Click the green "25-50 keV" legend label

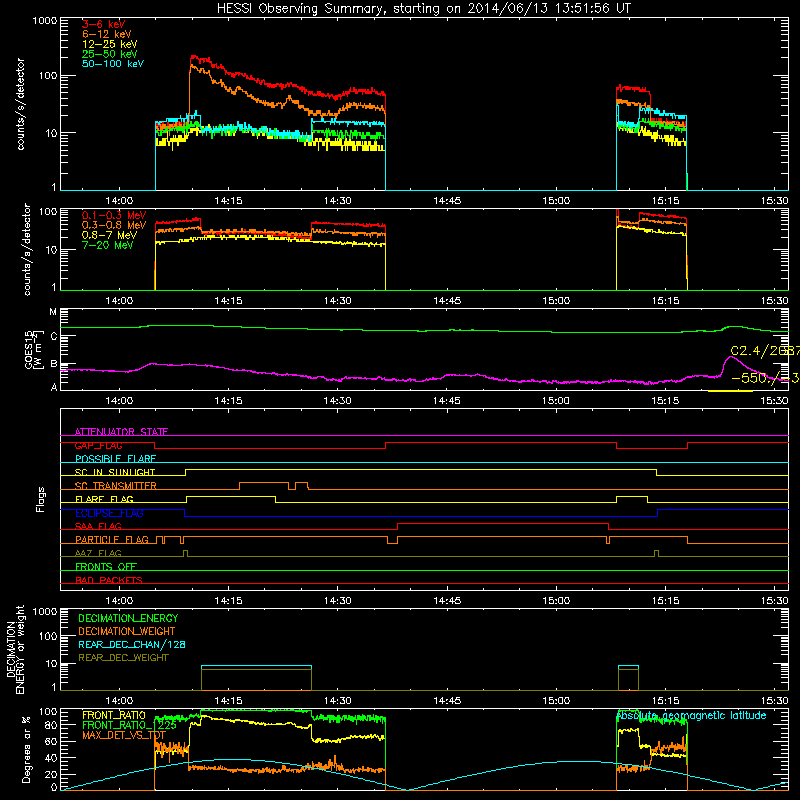[x=110, y=54]
